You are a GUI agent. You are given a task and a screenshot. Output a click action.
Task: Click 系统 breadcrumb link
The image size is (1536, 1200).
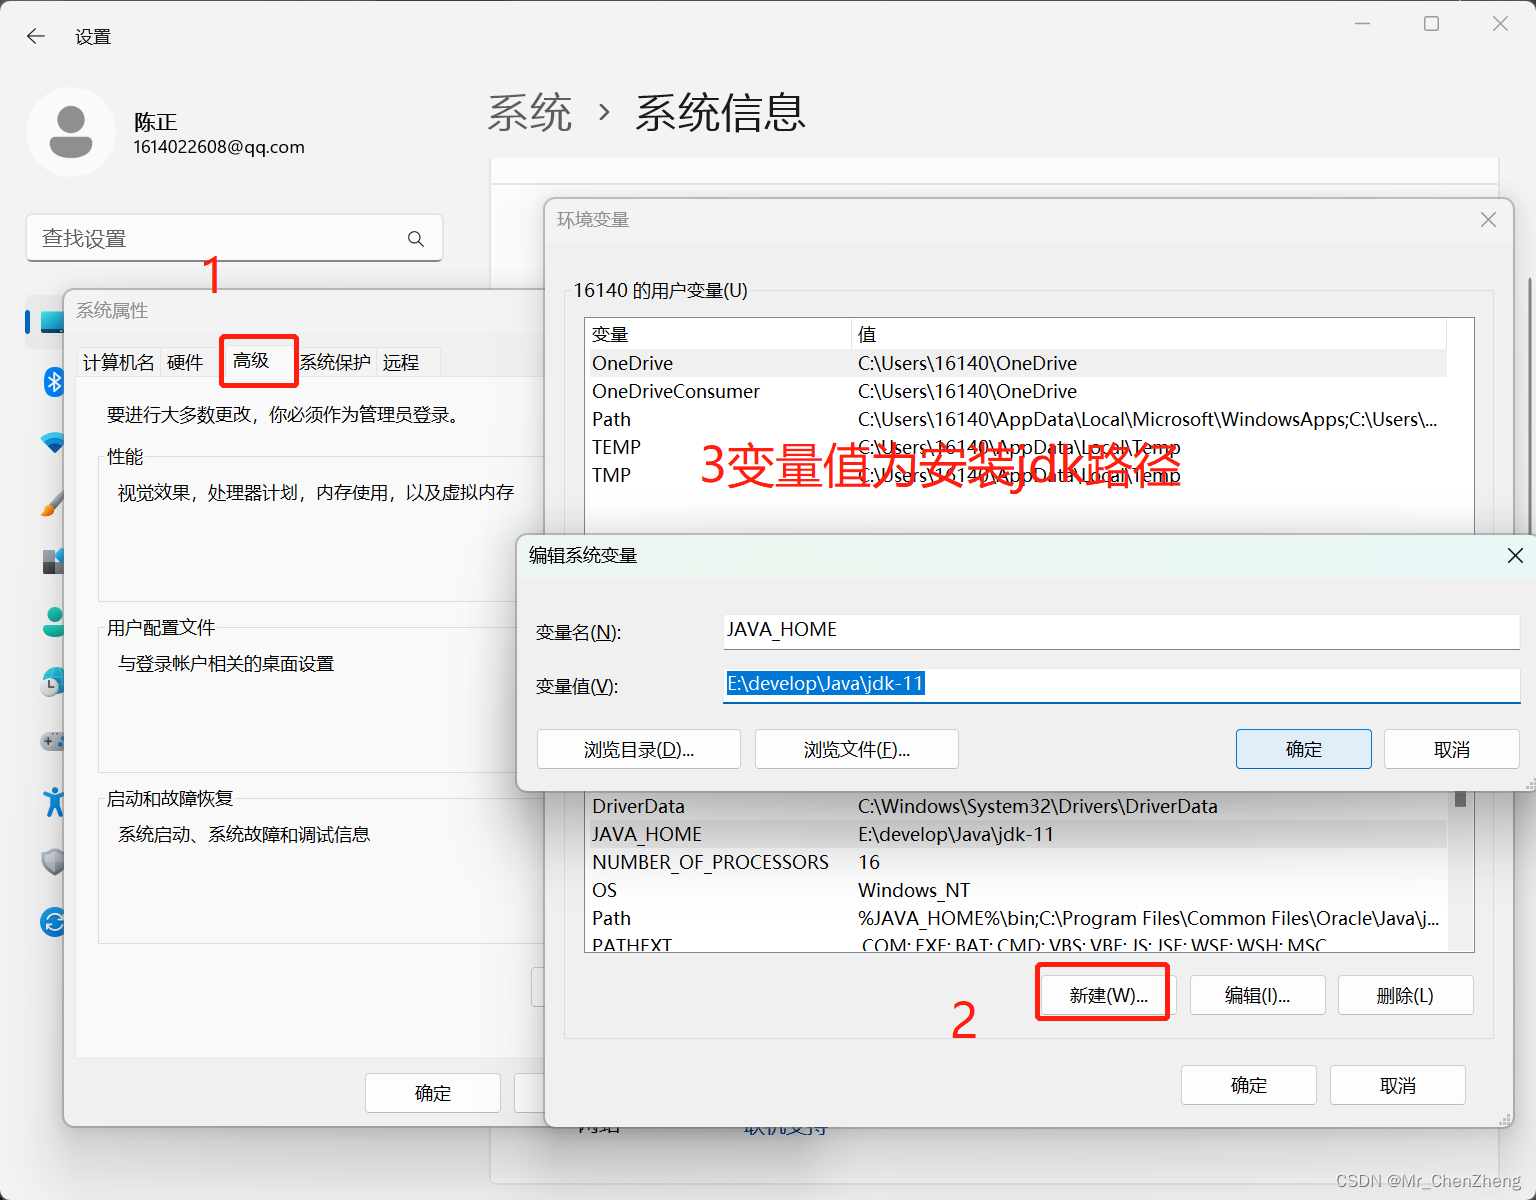tap(530, 113)
